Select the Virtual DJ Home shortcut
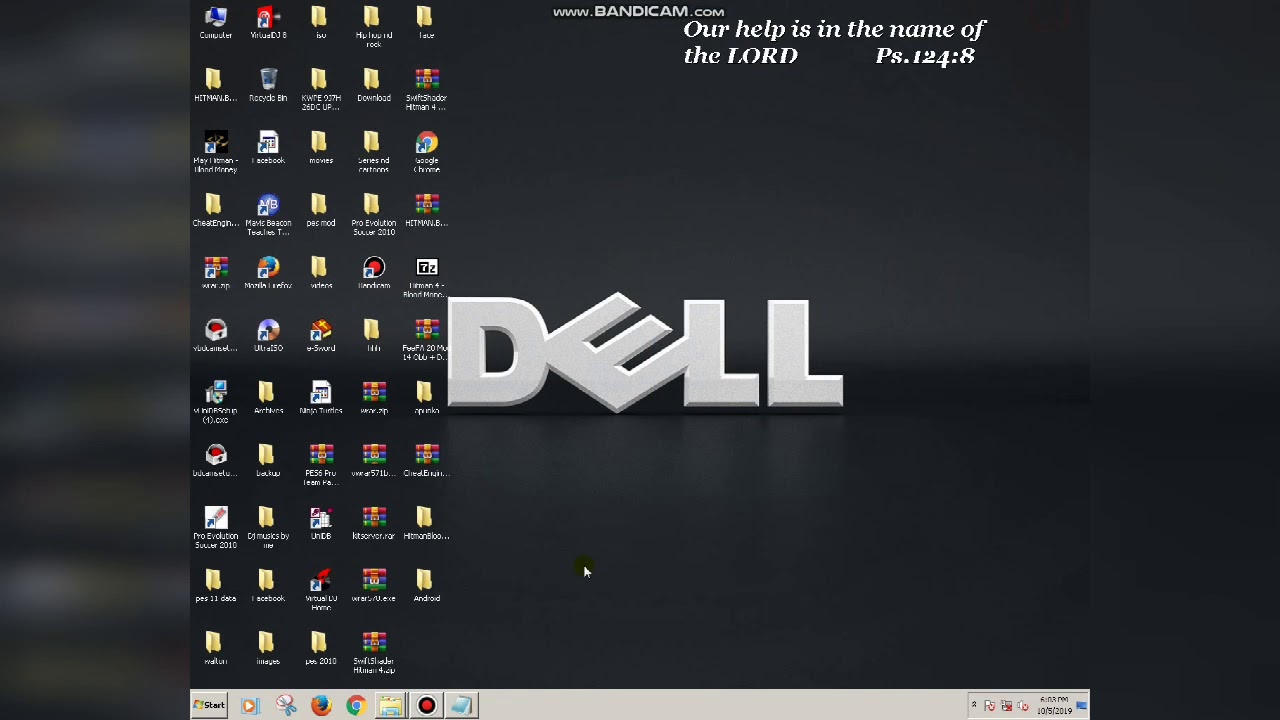 pyautogui.click(x=320, y=591)
